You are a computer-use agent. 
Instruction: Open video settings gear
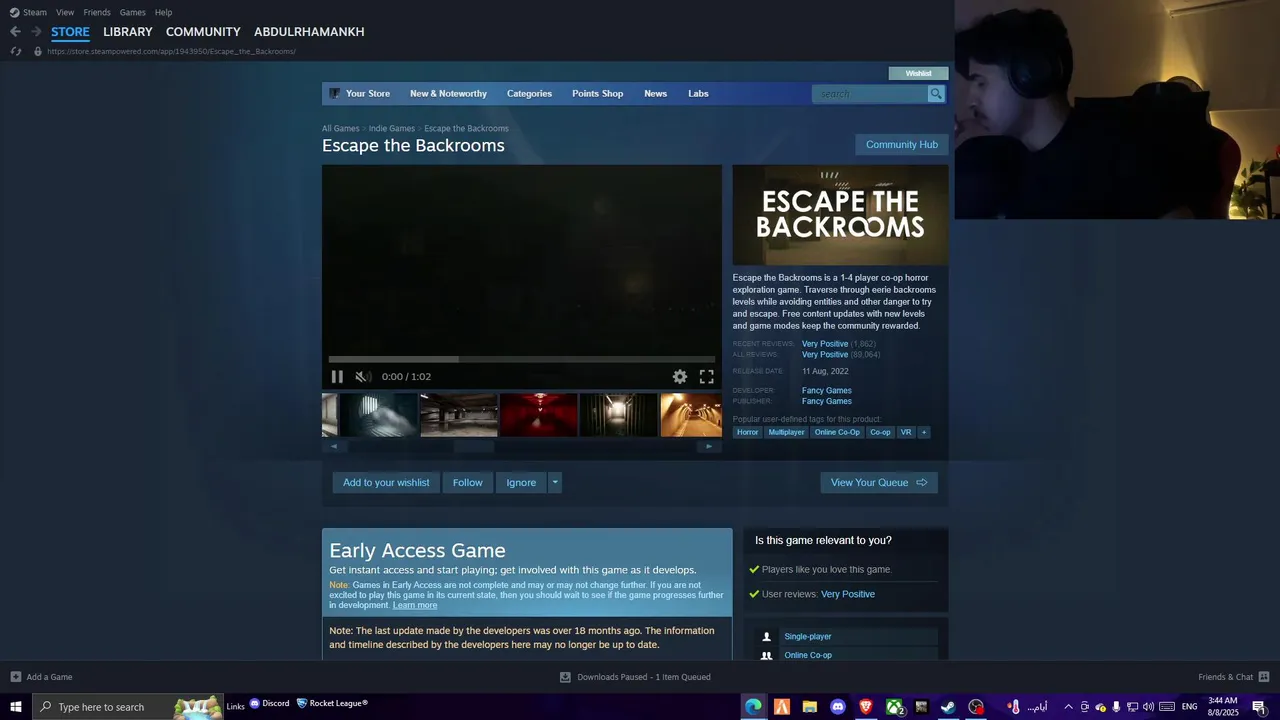tap(680, 377)
